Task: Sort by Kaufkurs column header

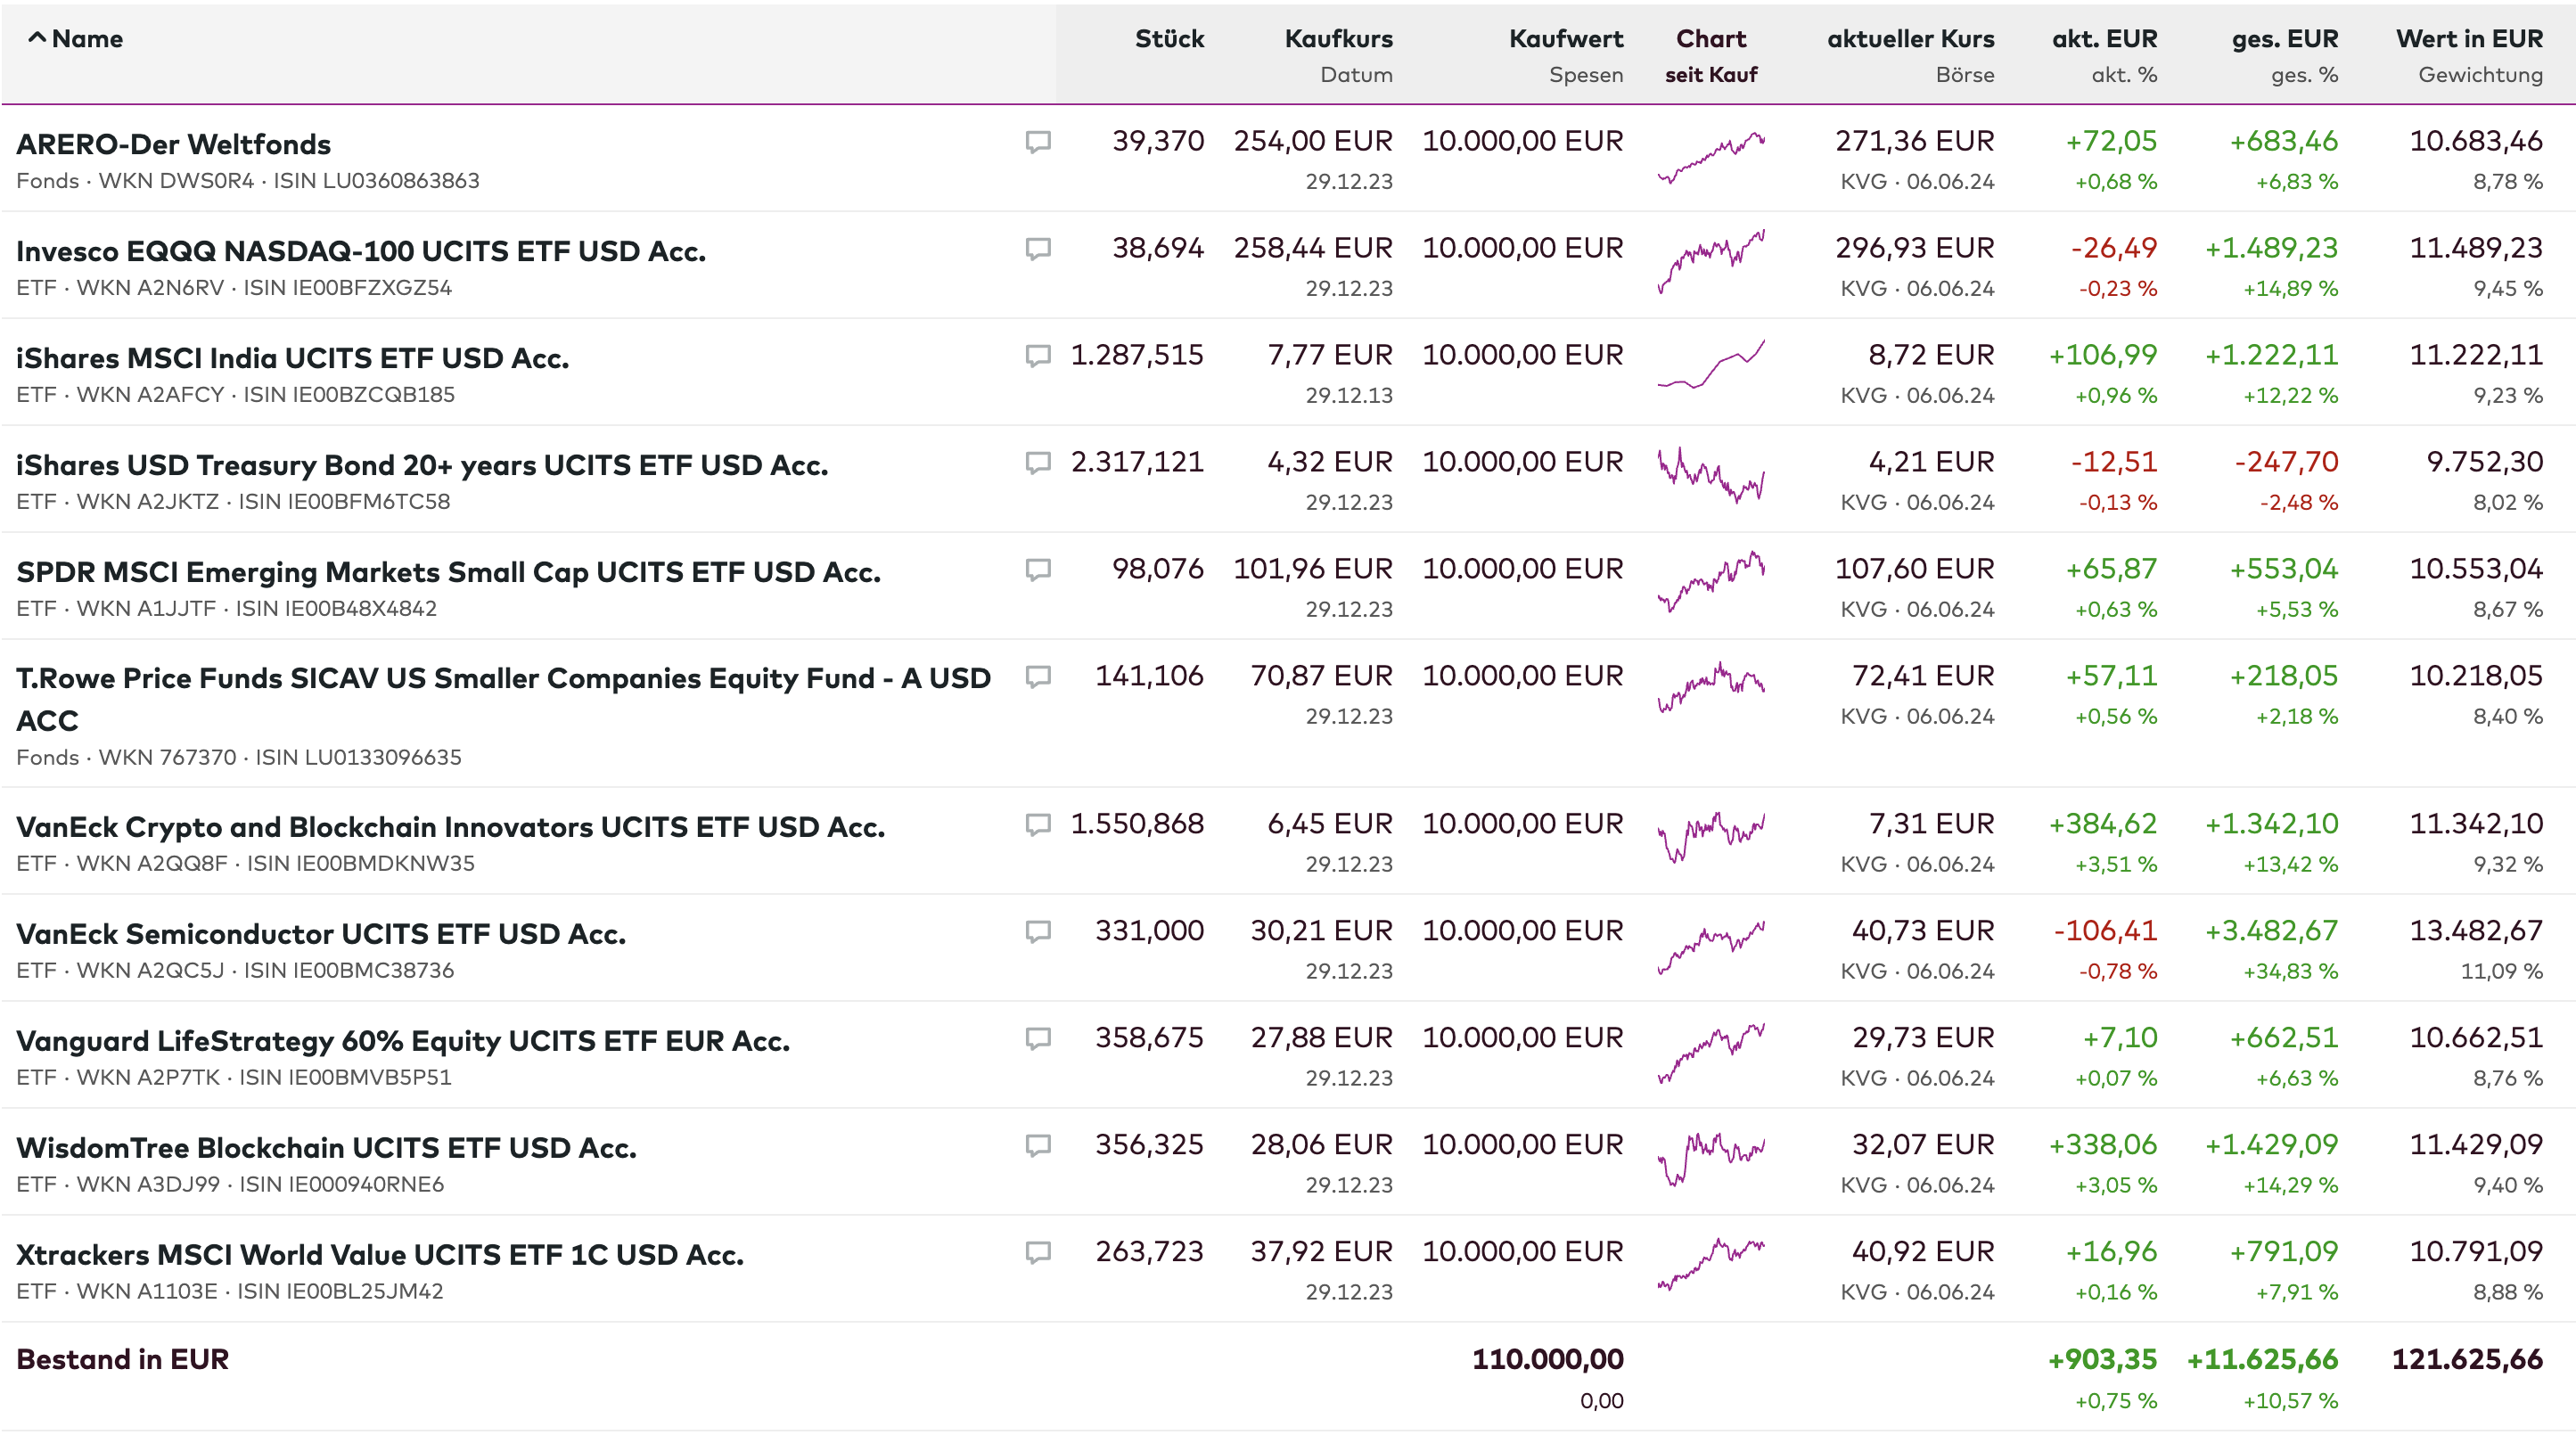Action: (x=1338, y=39)
